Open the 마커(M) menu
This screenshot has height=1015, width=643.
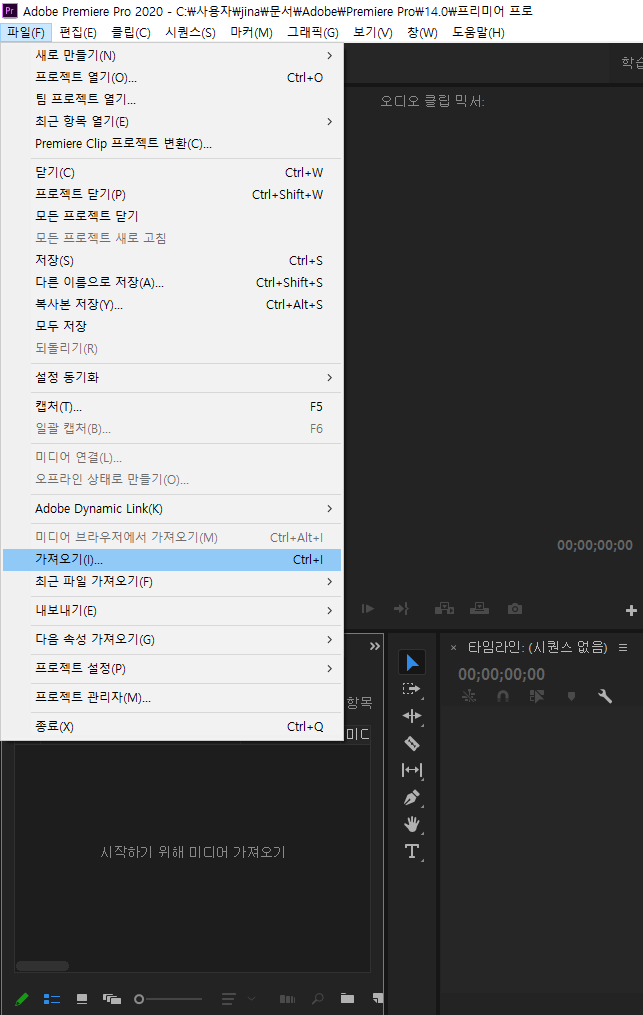tap(251, 32)
